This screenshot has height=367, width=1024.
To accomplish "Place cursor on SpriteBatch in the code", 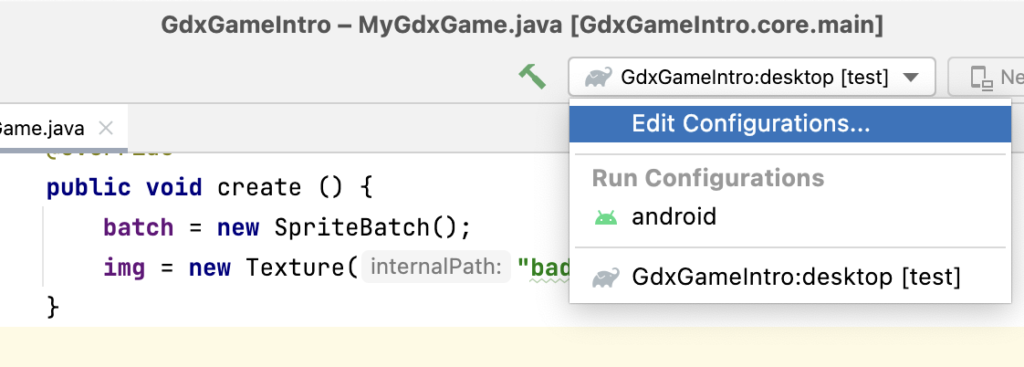I will coord(351,227).
